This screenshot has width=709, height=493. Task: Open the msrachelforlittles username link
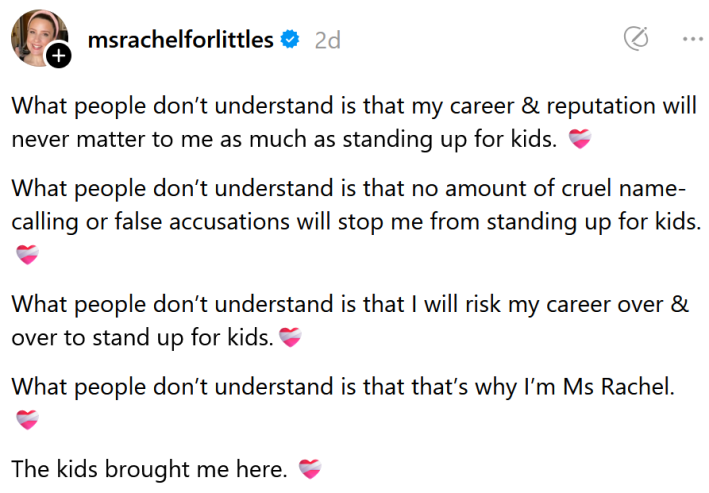(x=181, y=40)
